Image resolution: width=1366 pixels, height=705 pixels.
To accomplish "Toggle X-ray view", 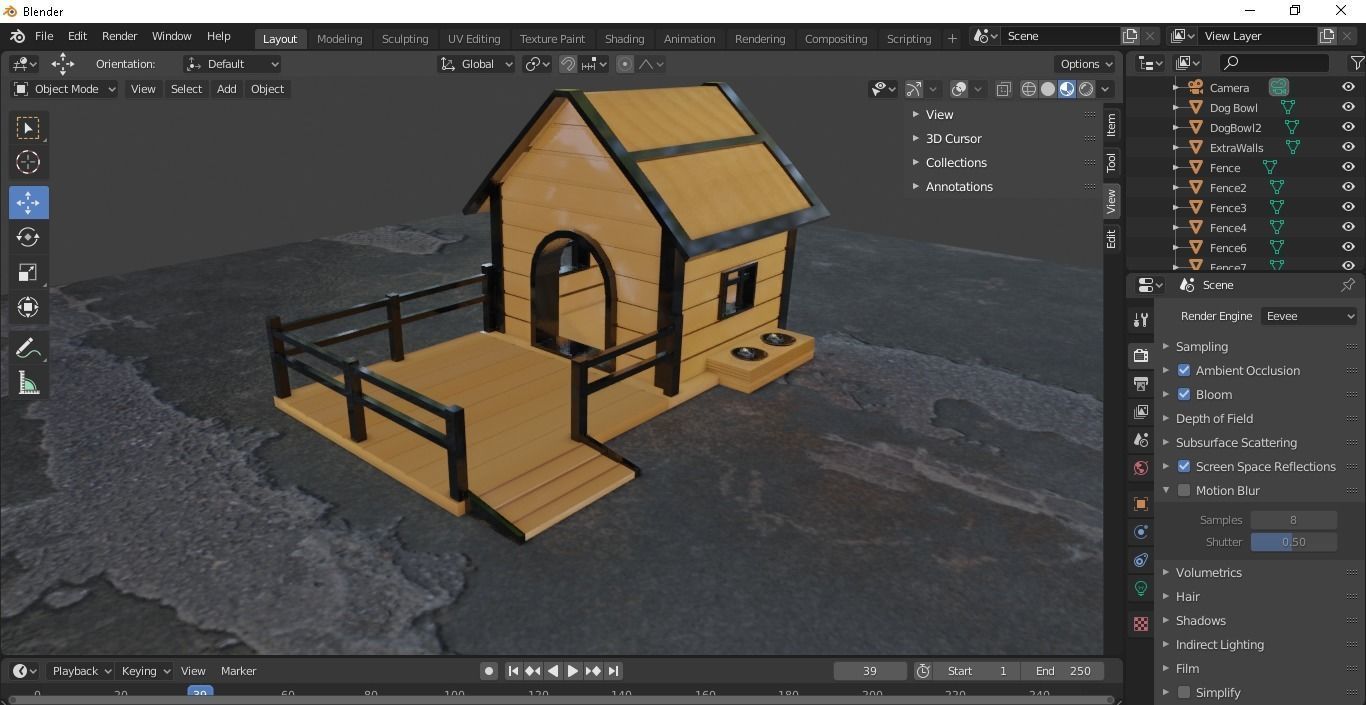I will click(x=1003, y=89).
